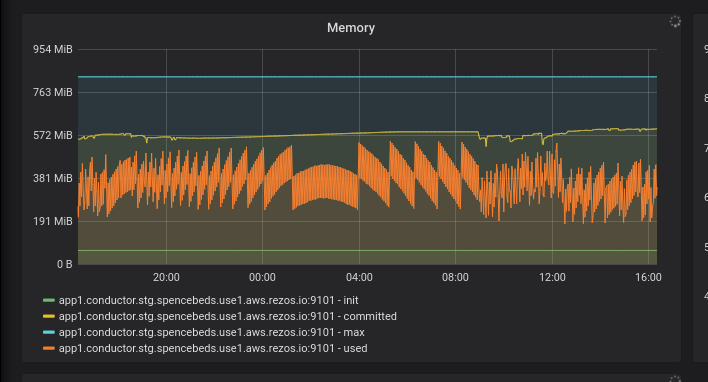Click the 00:00 time axis label

pyautogui.click(x=262, y=277)
